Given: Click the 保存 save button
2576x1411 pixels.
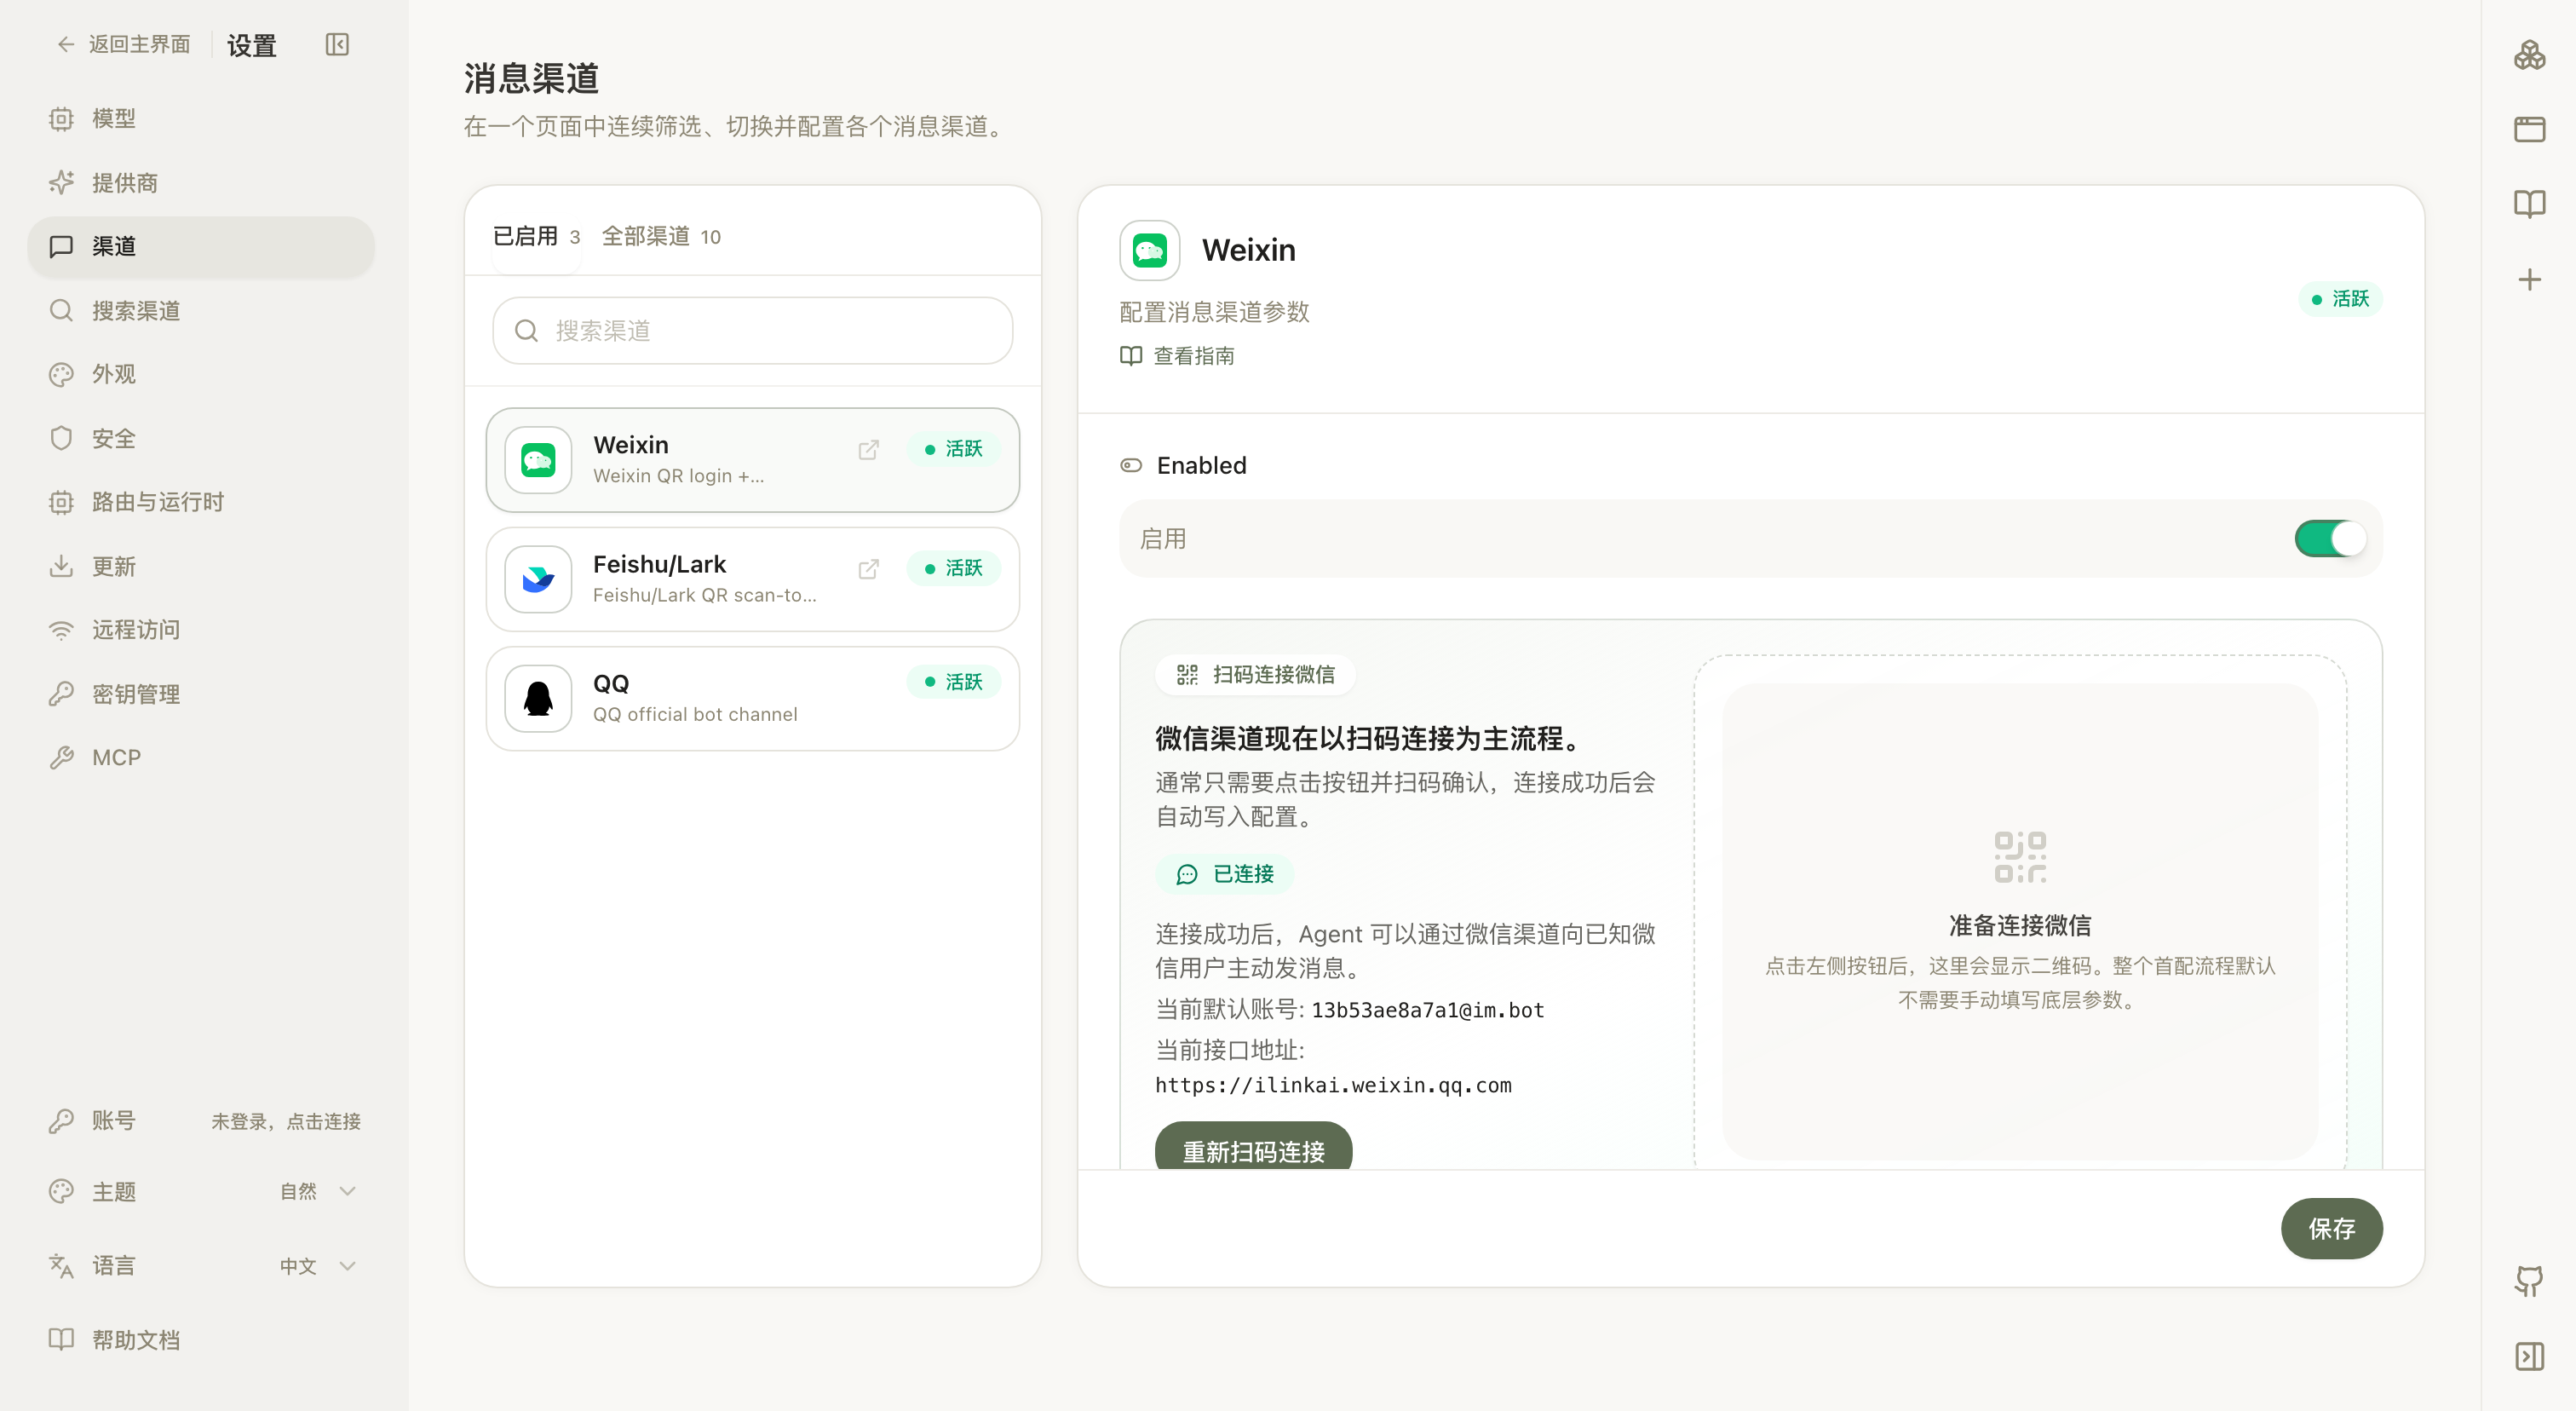Looking at the screenshot, I should (x=2331, y=1228).
